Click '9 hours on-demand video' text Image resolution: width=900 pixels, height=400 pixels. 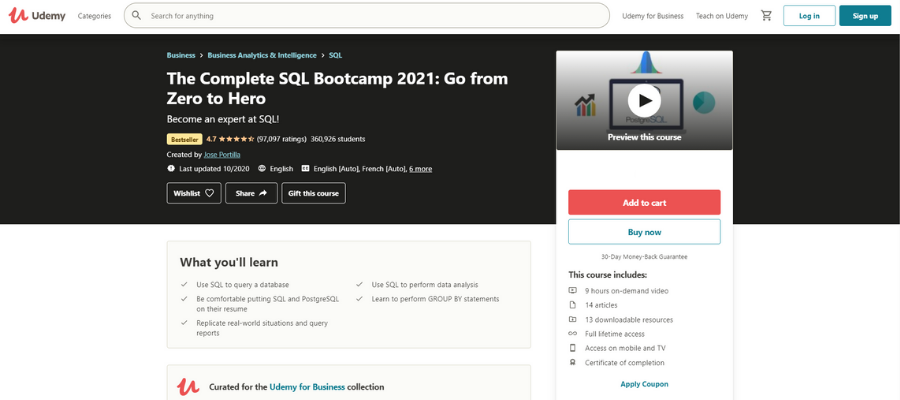click(x=627, y=291)
